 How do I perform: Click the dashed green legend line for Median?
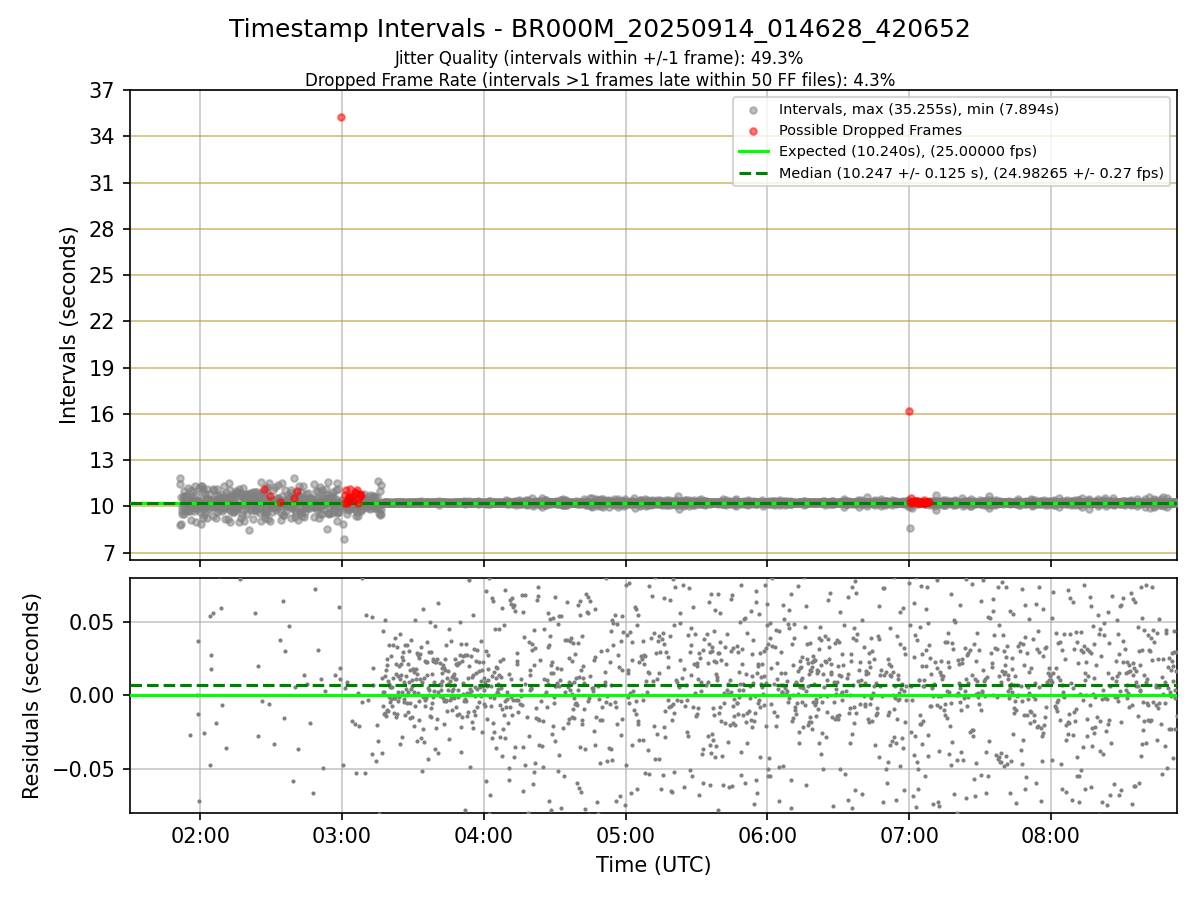coord(754,173)
